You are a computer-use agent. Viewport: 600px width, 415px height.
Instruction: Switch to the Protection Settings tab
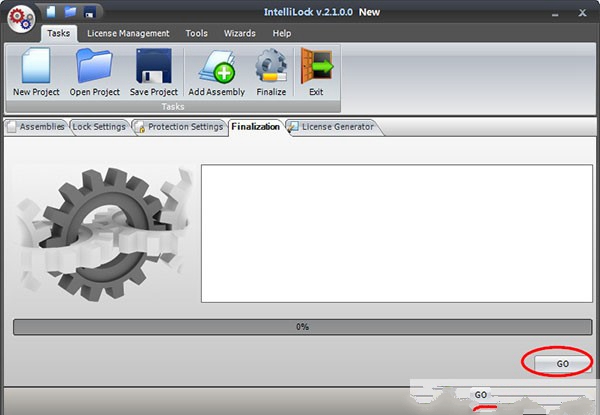[179, 127]
